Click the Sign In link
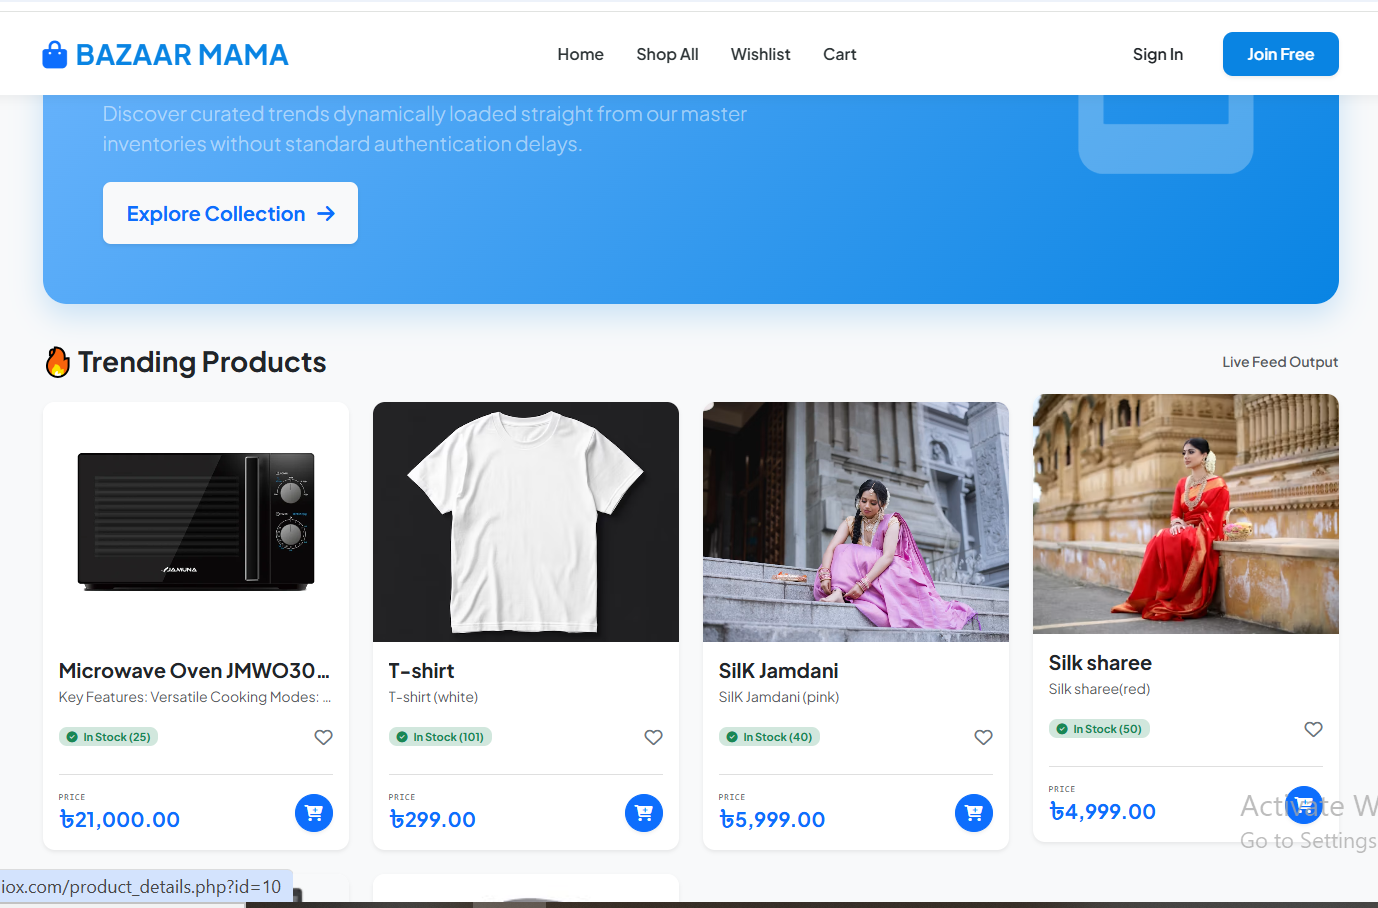This screenshot has width=1378, height=908. [x=1157, y=54]
